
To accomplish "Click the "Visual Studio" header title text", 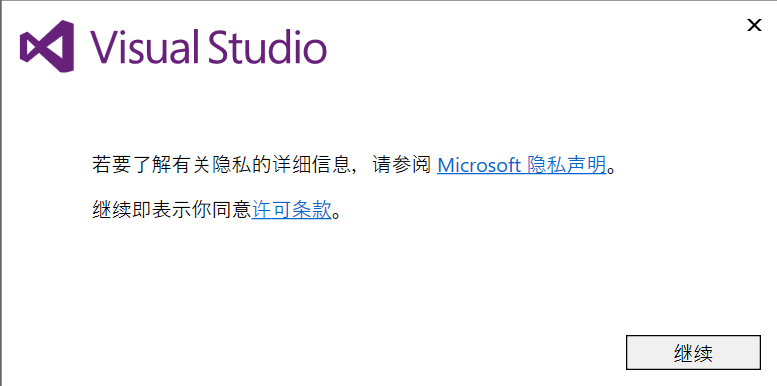I will coord(208,46).
